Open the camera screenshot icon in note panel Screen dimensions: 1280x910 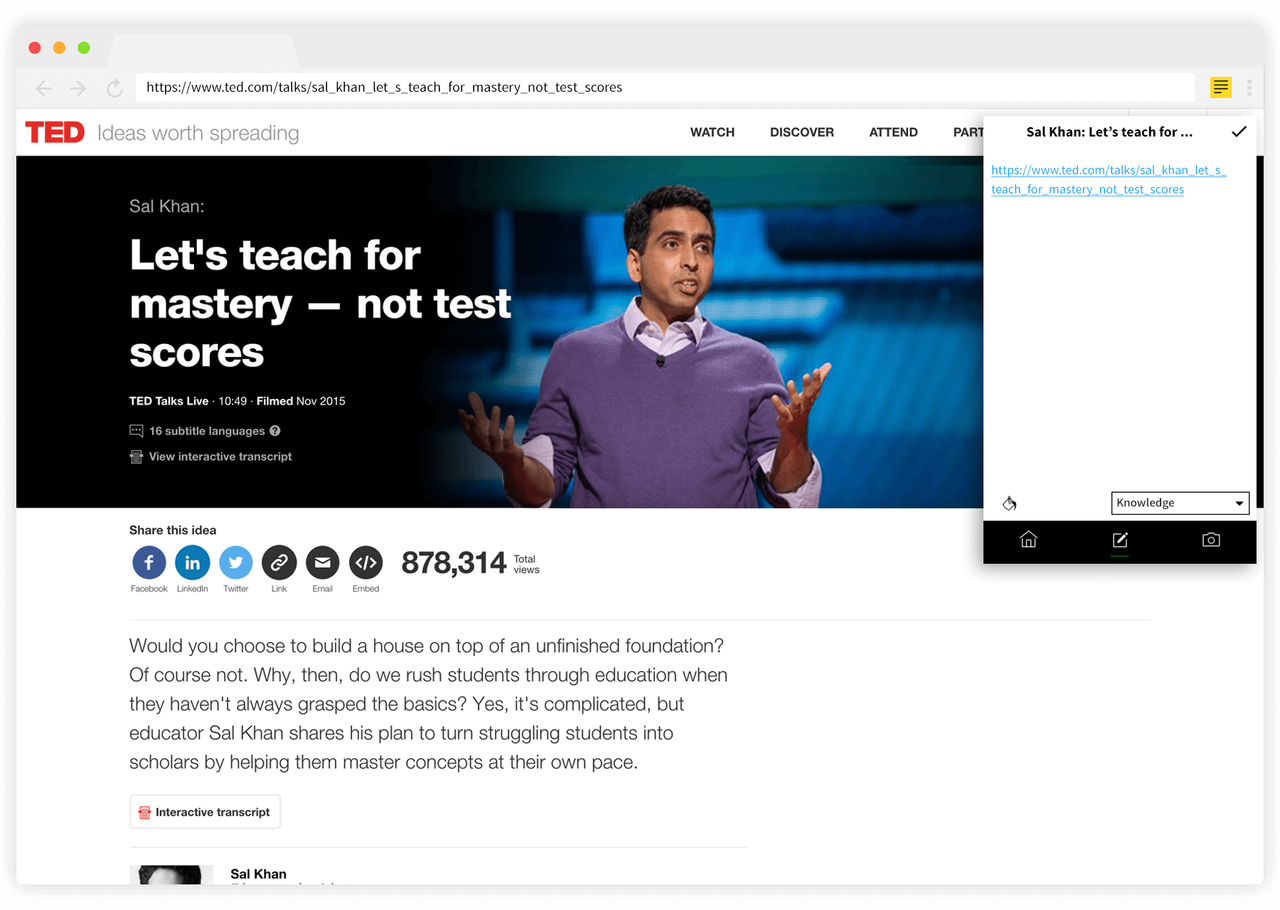[x=1211, y=540]
